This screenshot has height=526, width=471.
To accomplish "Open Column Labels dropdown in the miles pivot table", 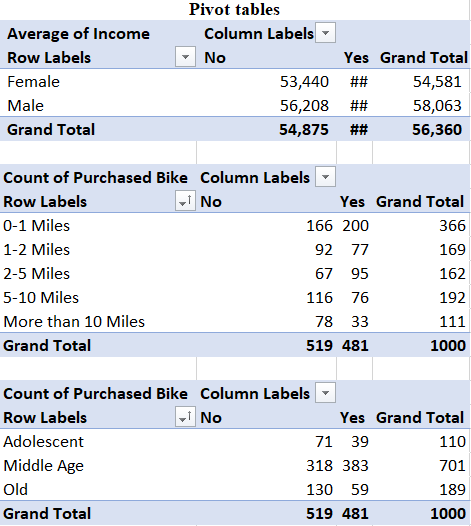I will [325, 177].
